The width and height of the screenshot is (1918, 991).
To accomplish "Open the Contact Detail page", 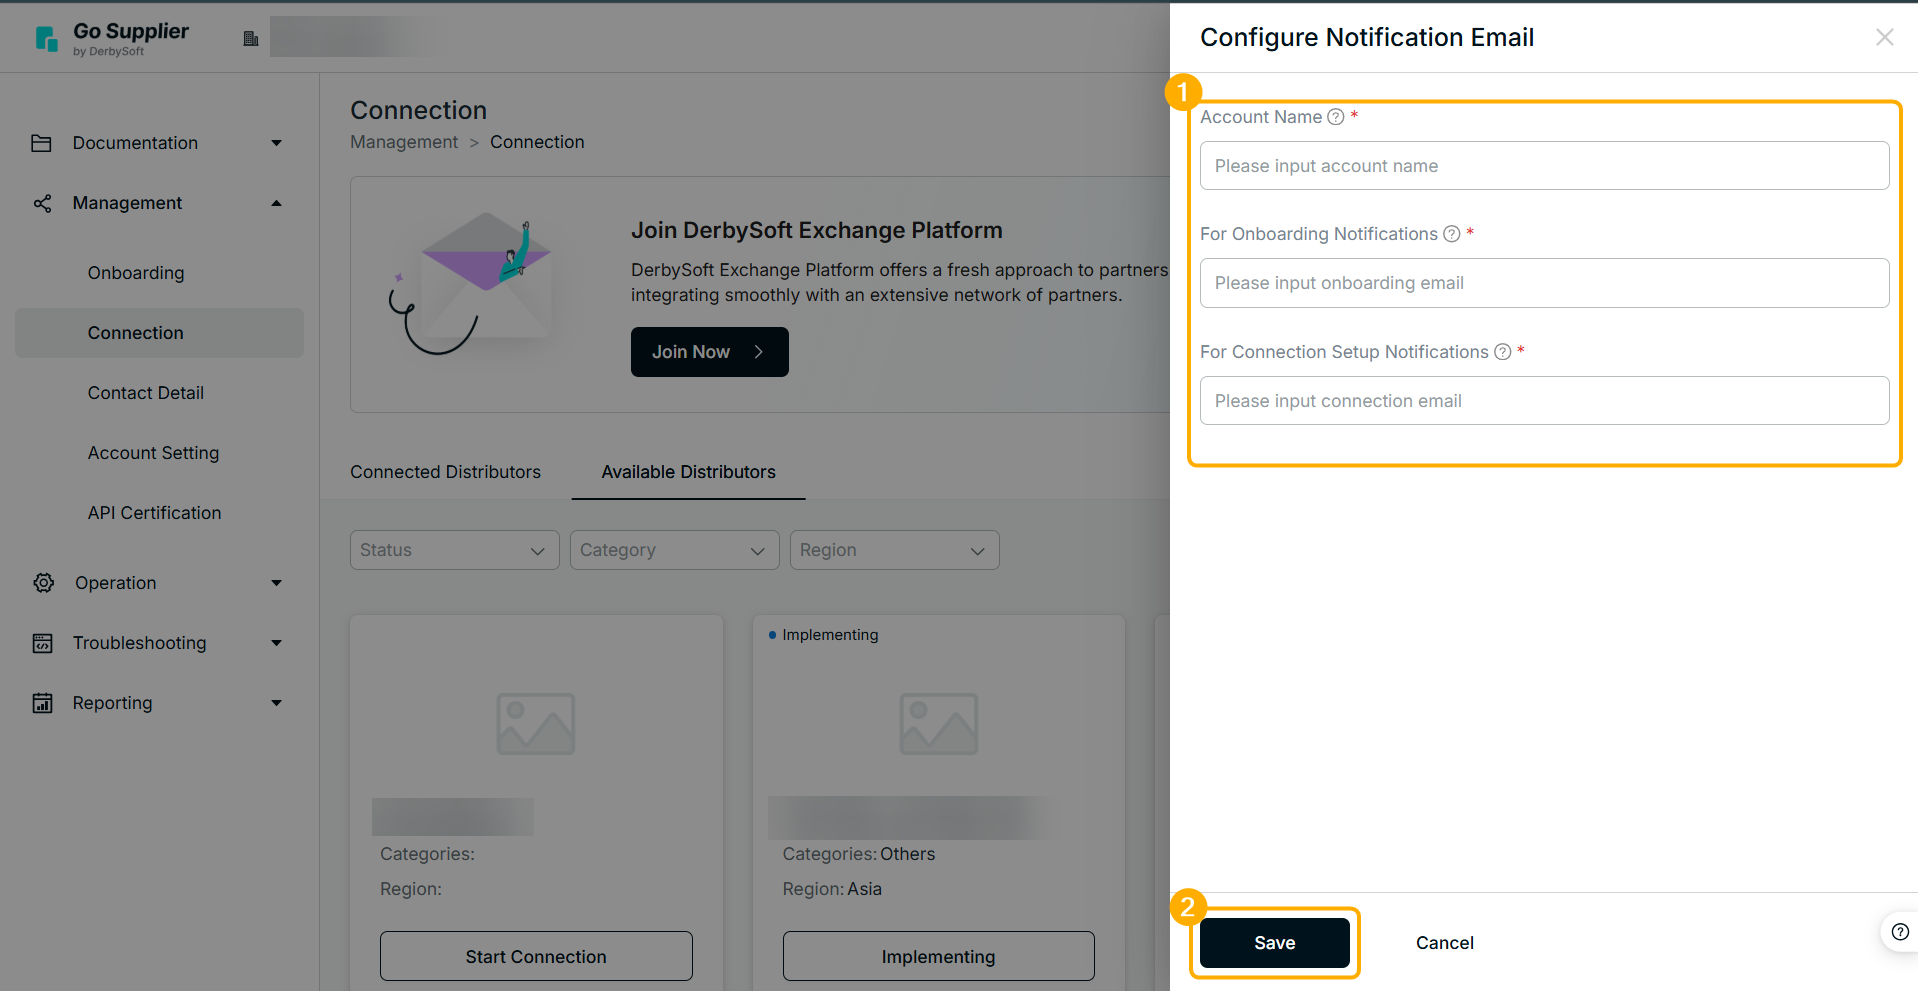I will point(146,393).
